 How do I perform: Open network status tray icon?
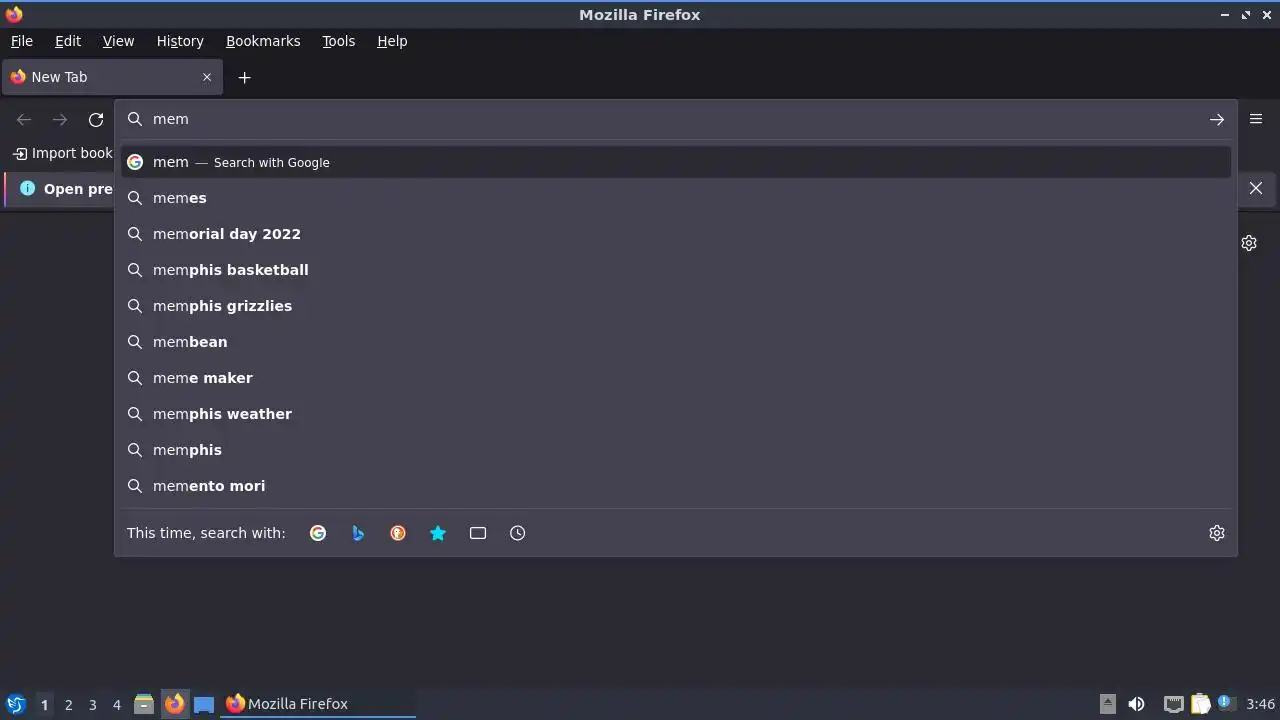(x=1174, y=704)
